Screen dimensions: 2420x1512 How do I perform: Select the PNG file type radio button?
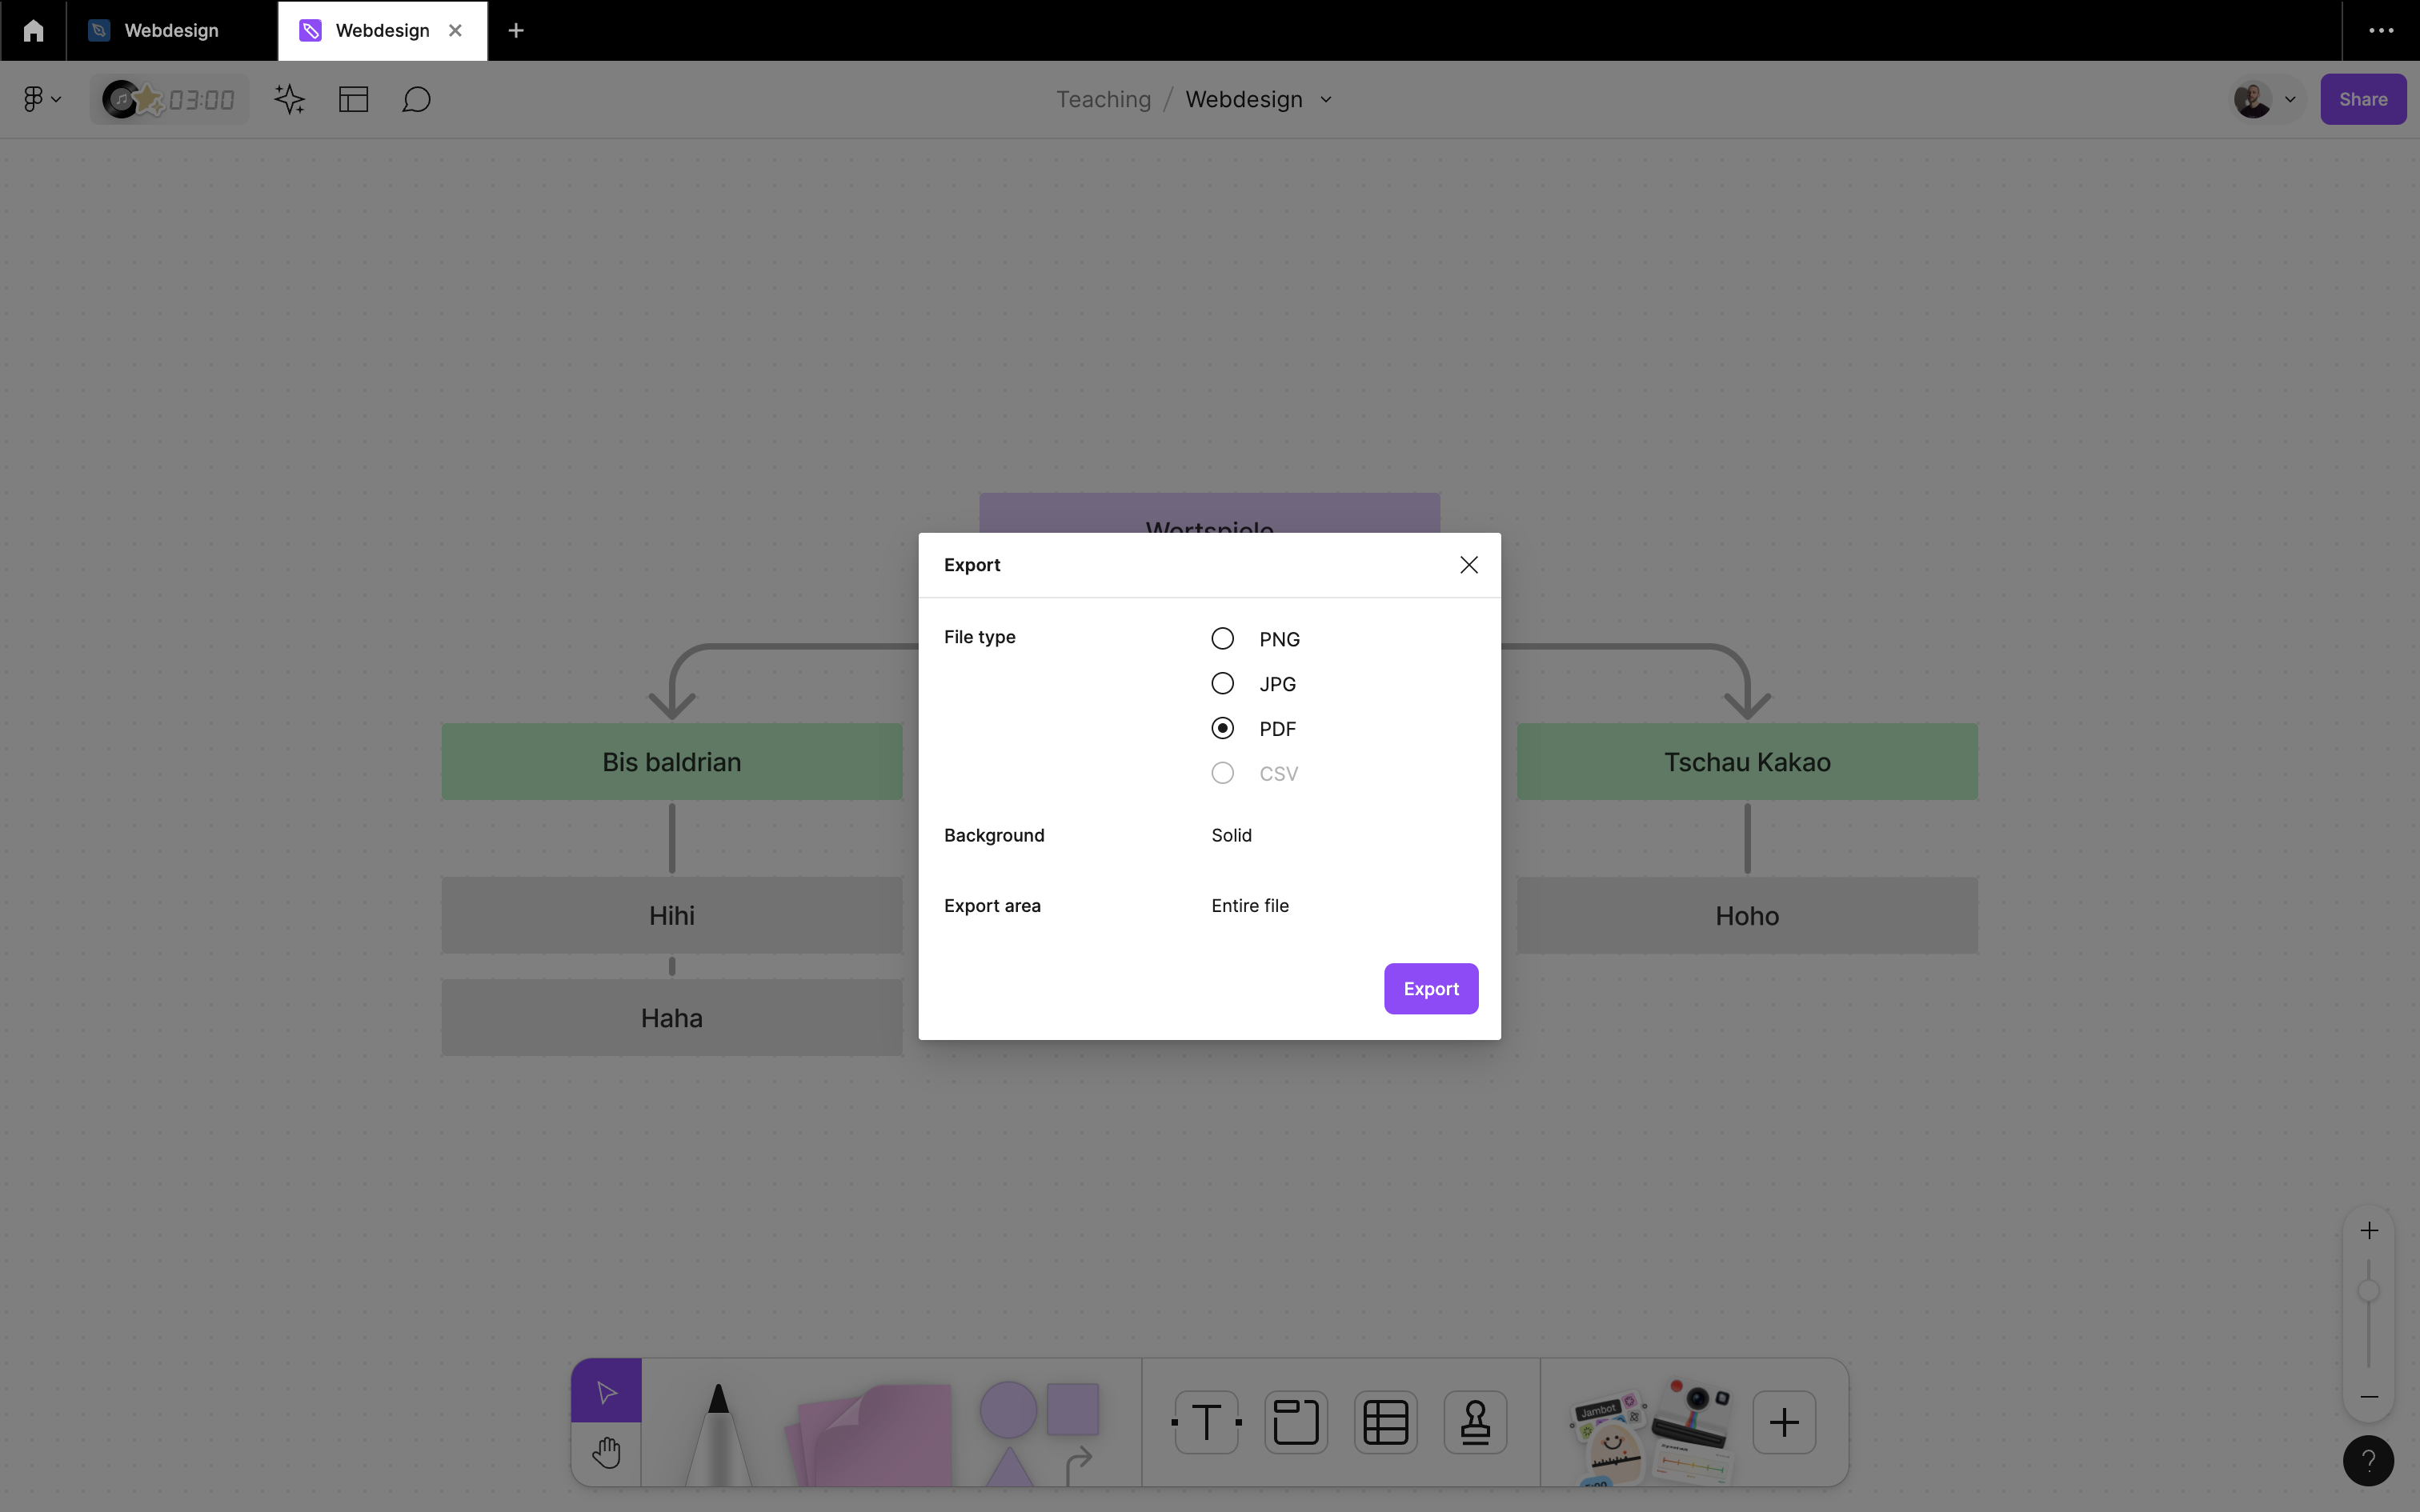(x=1223, y=638)
